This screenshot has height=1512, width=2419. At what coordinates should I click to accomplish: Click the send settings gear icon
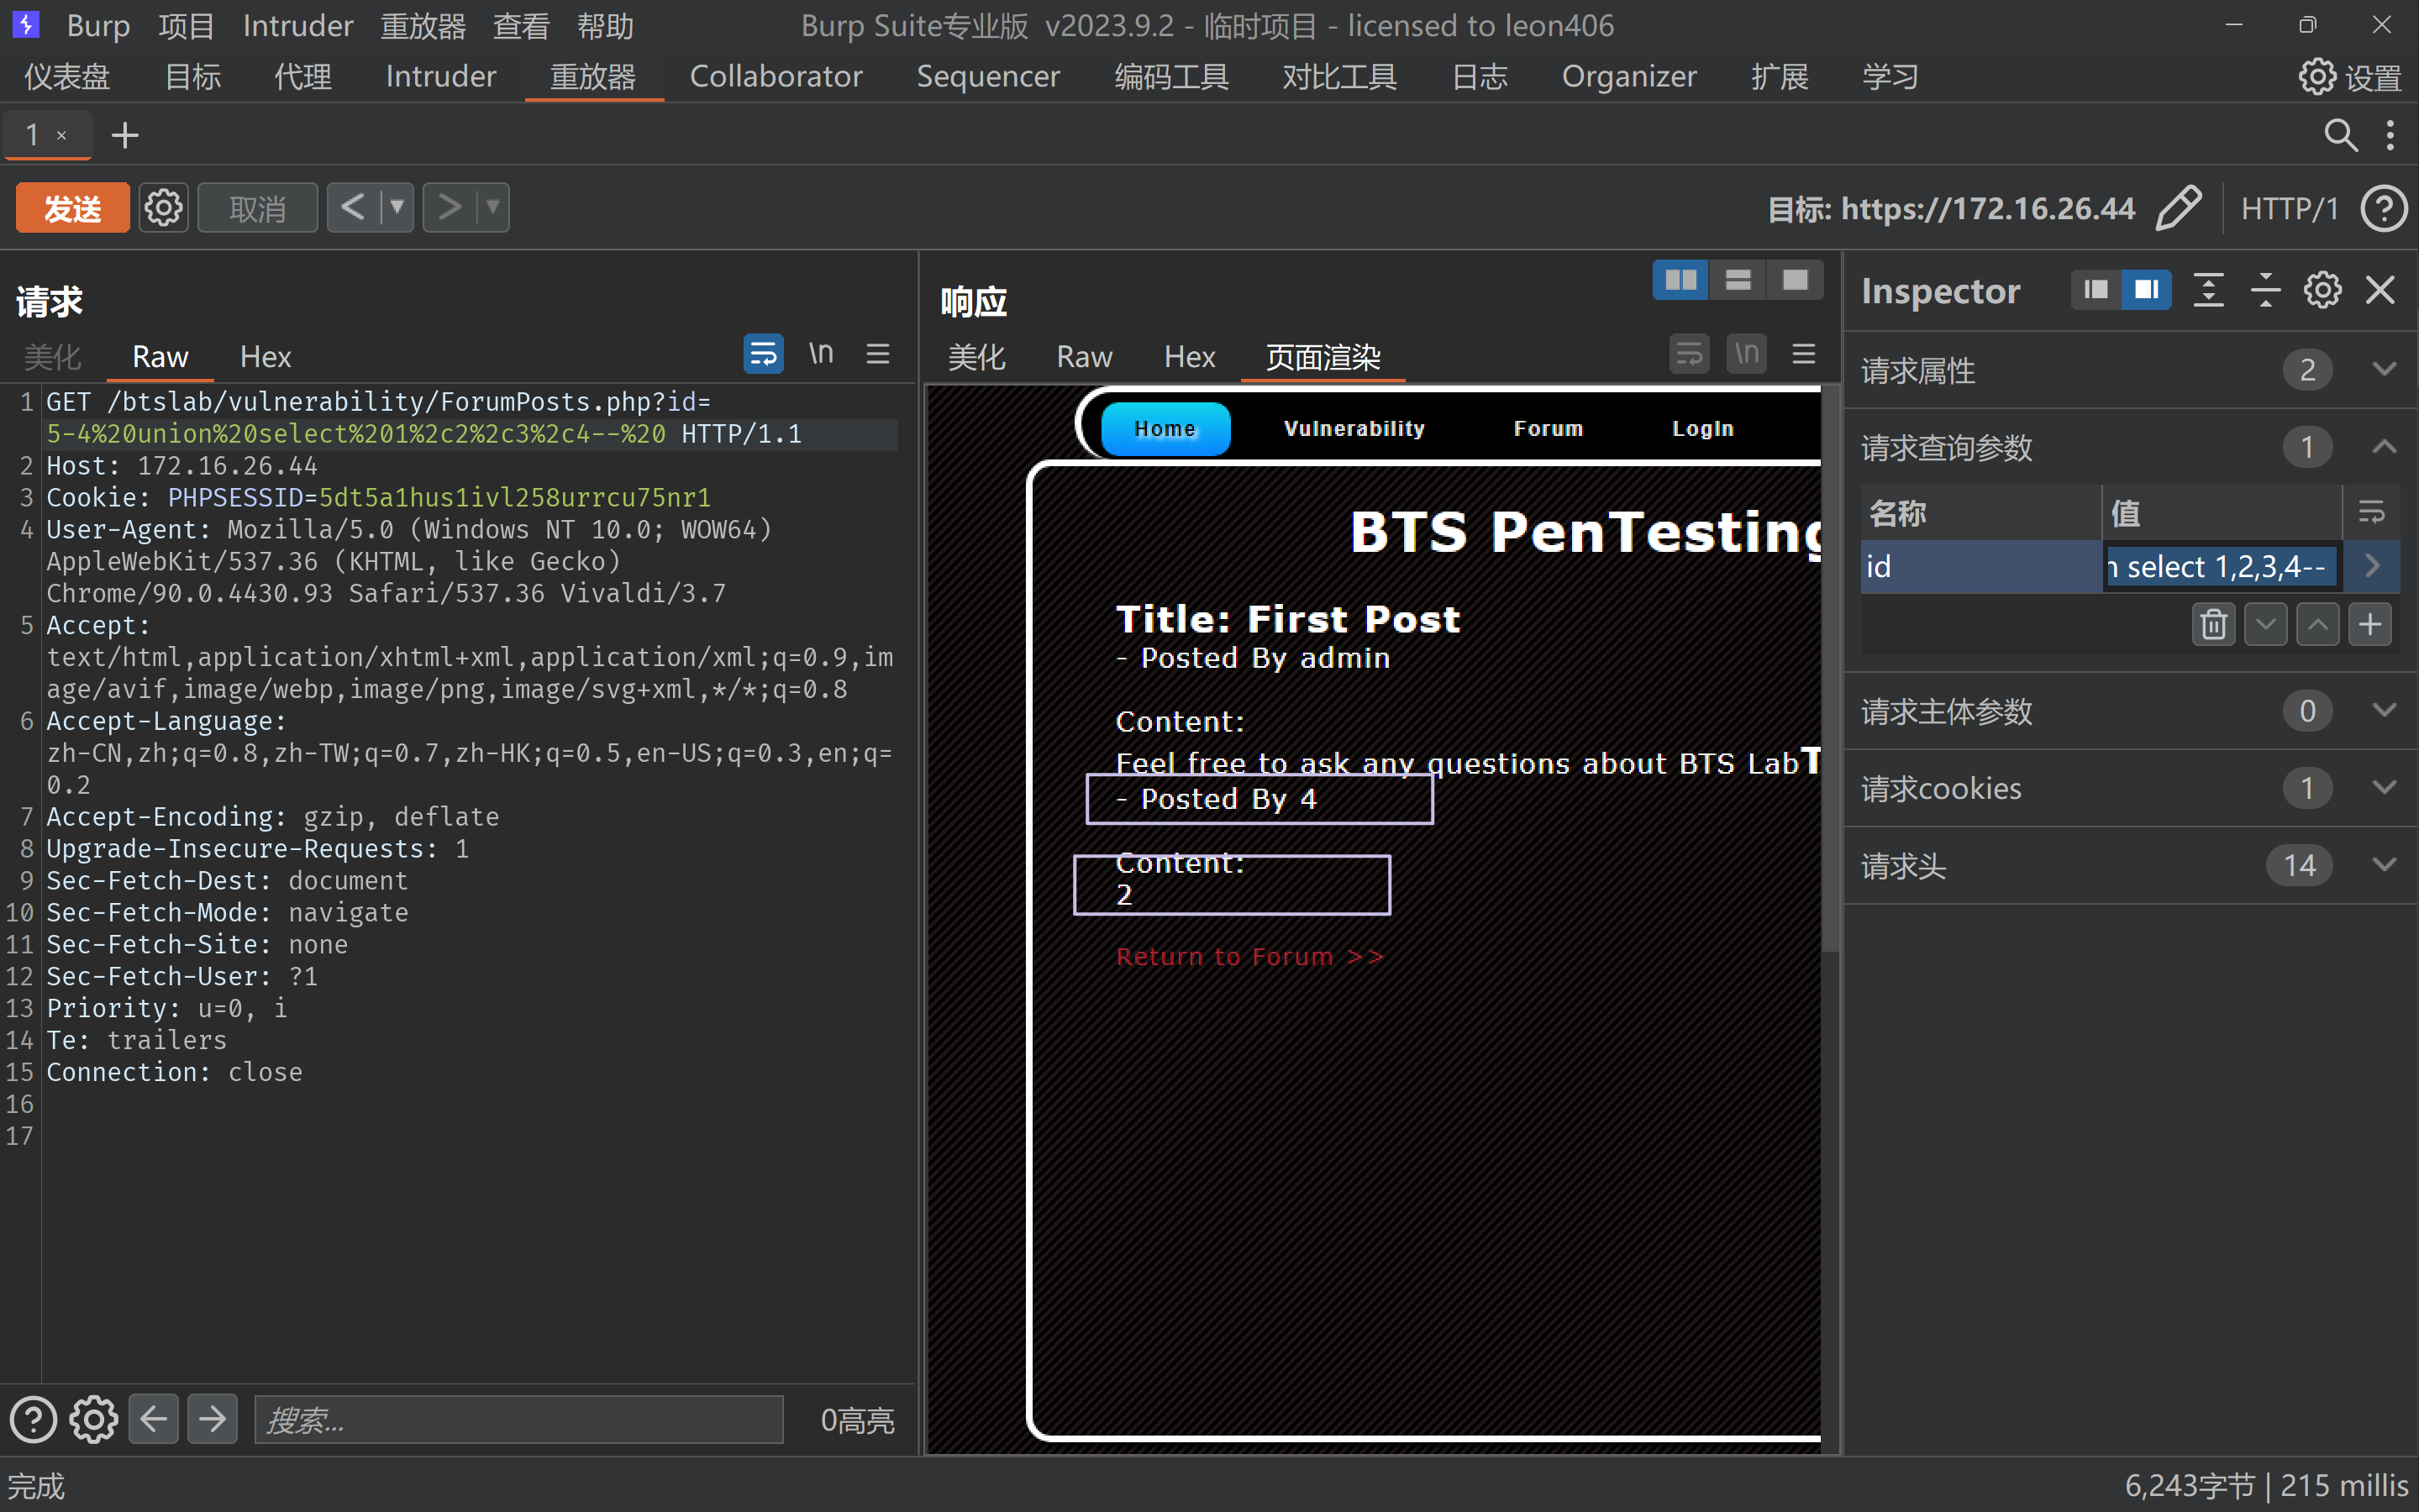pos(163,208)
